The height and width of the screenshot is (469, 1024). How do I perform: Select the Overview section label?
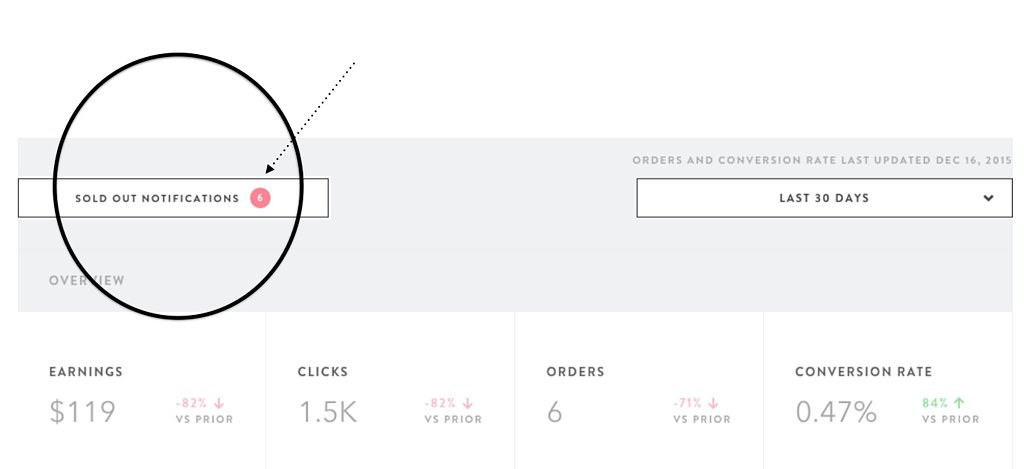pyautogui.click(x=87, y=280)
